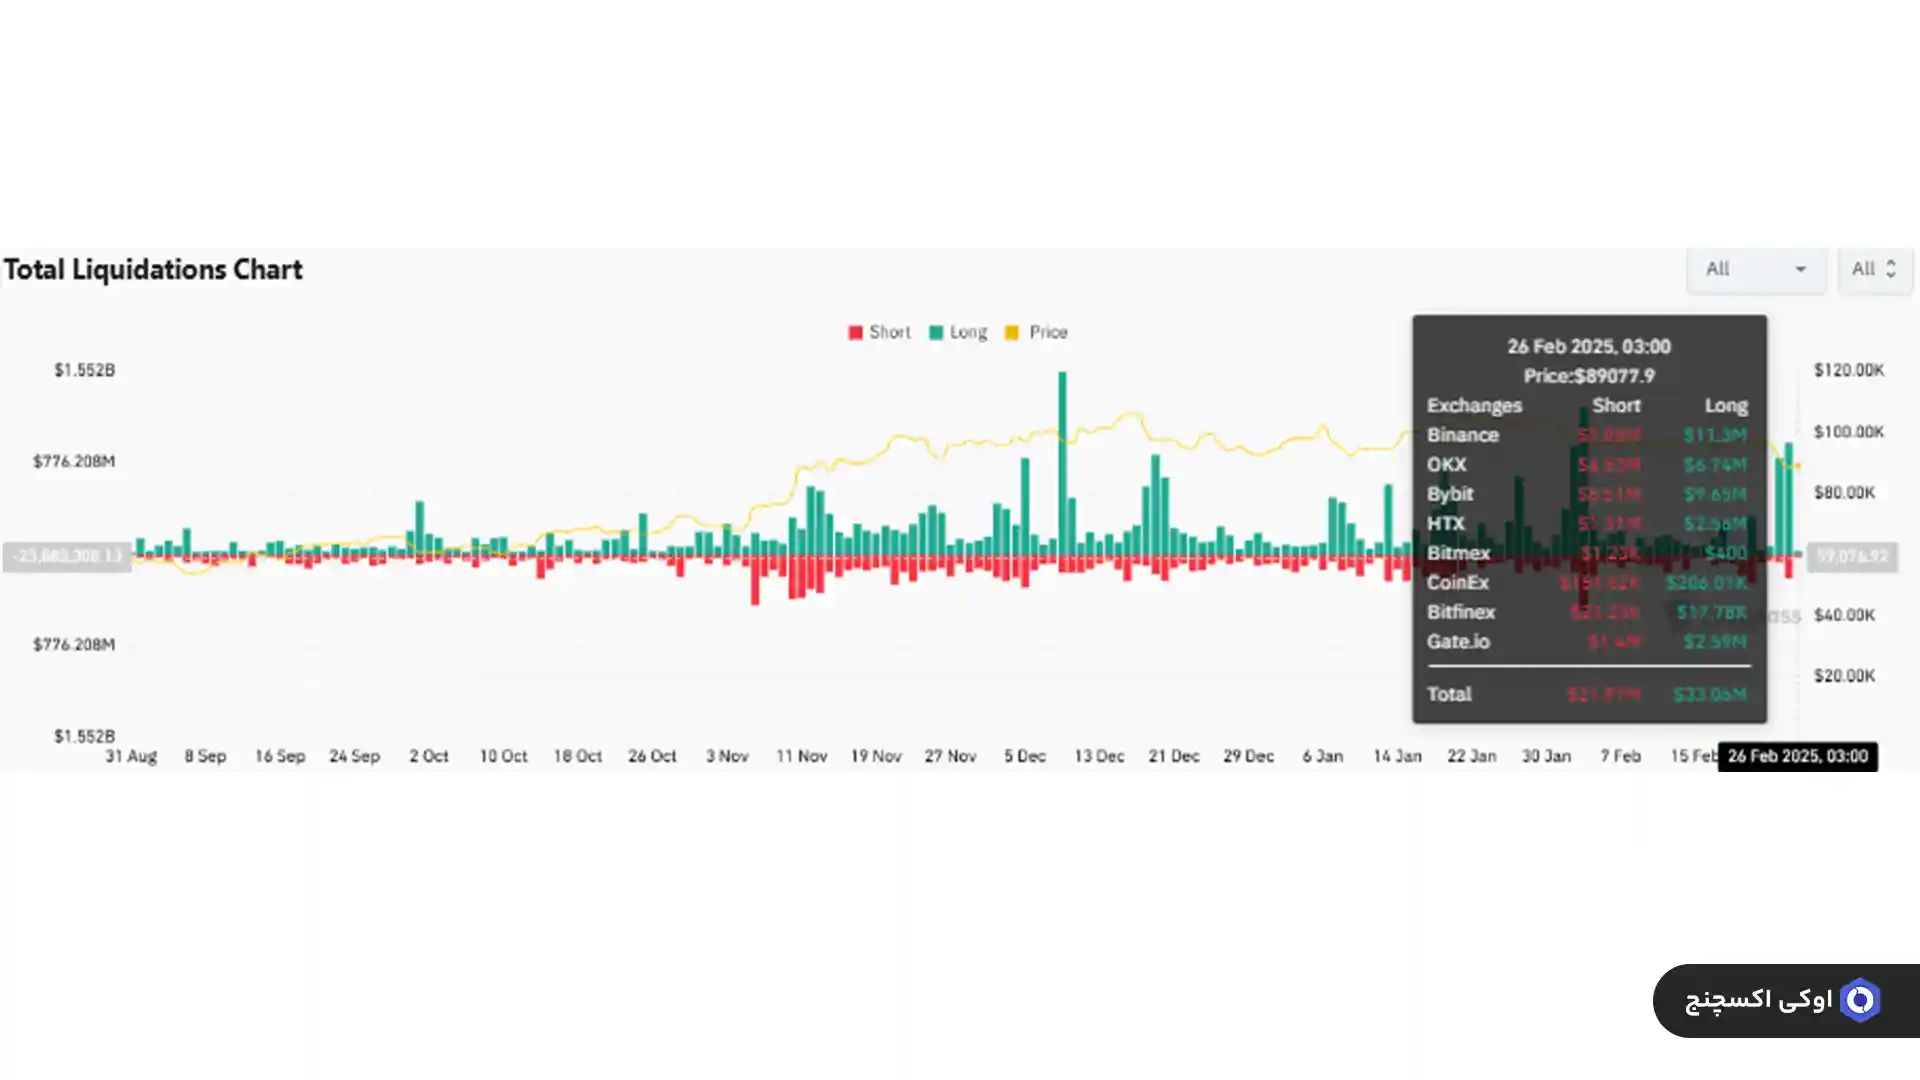Image resolution: width=1920 pixels, height=1080 pixels.
Task: Click the Total row in the tooltip
Action: tap(1588, 694)
